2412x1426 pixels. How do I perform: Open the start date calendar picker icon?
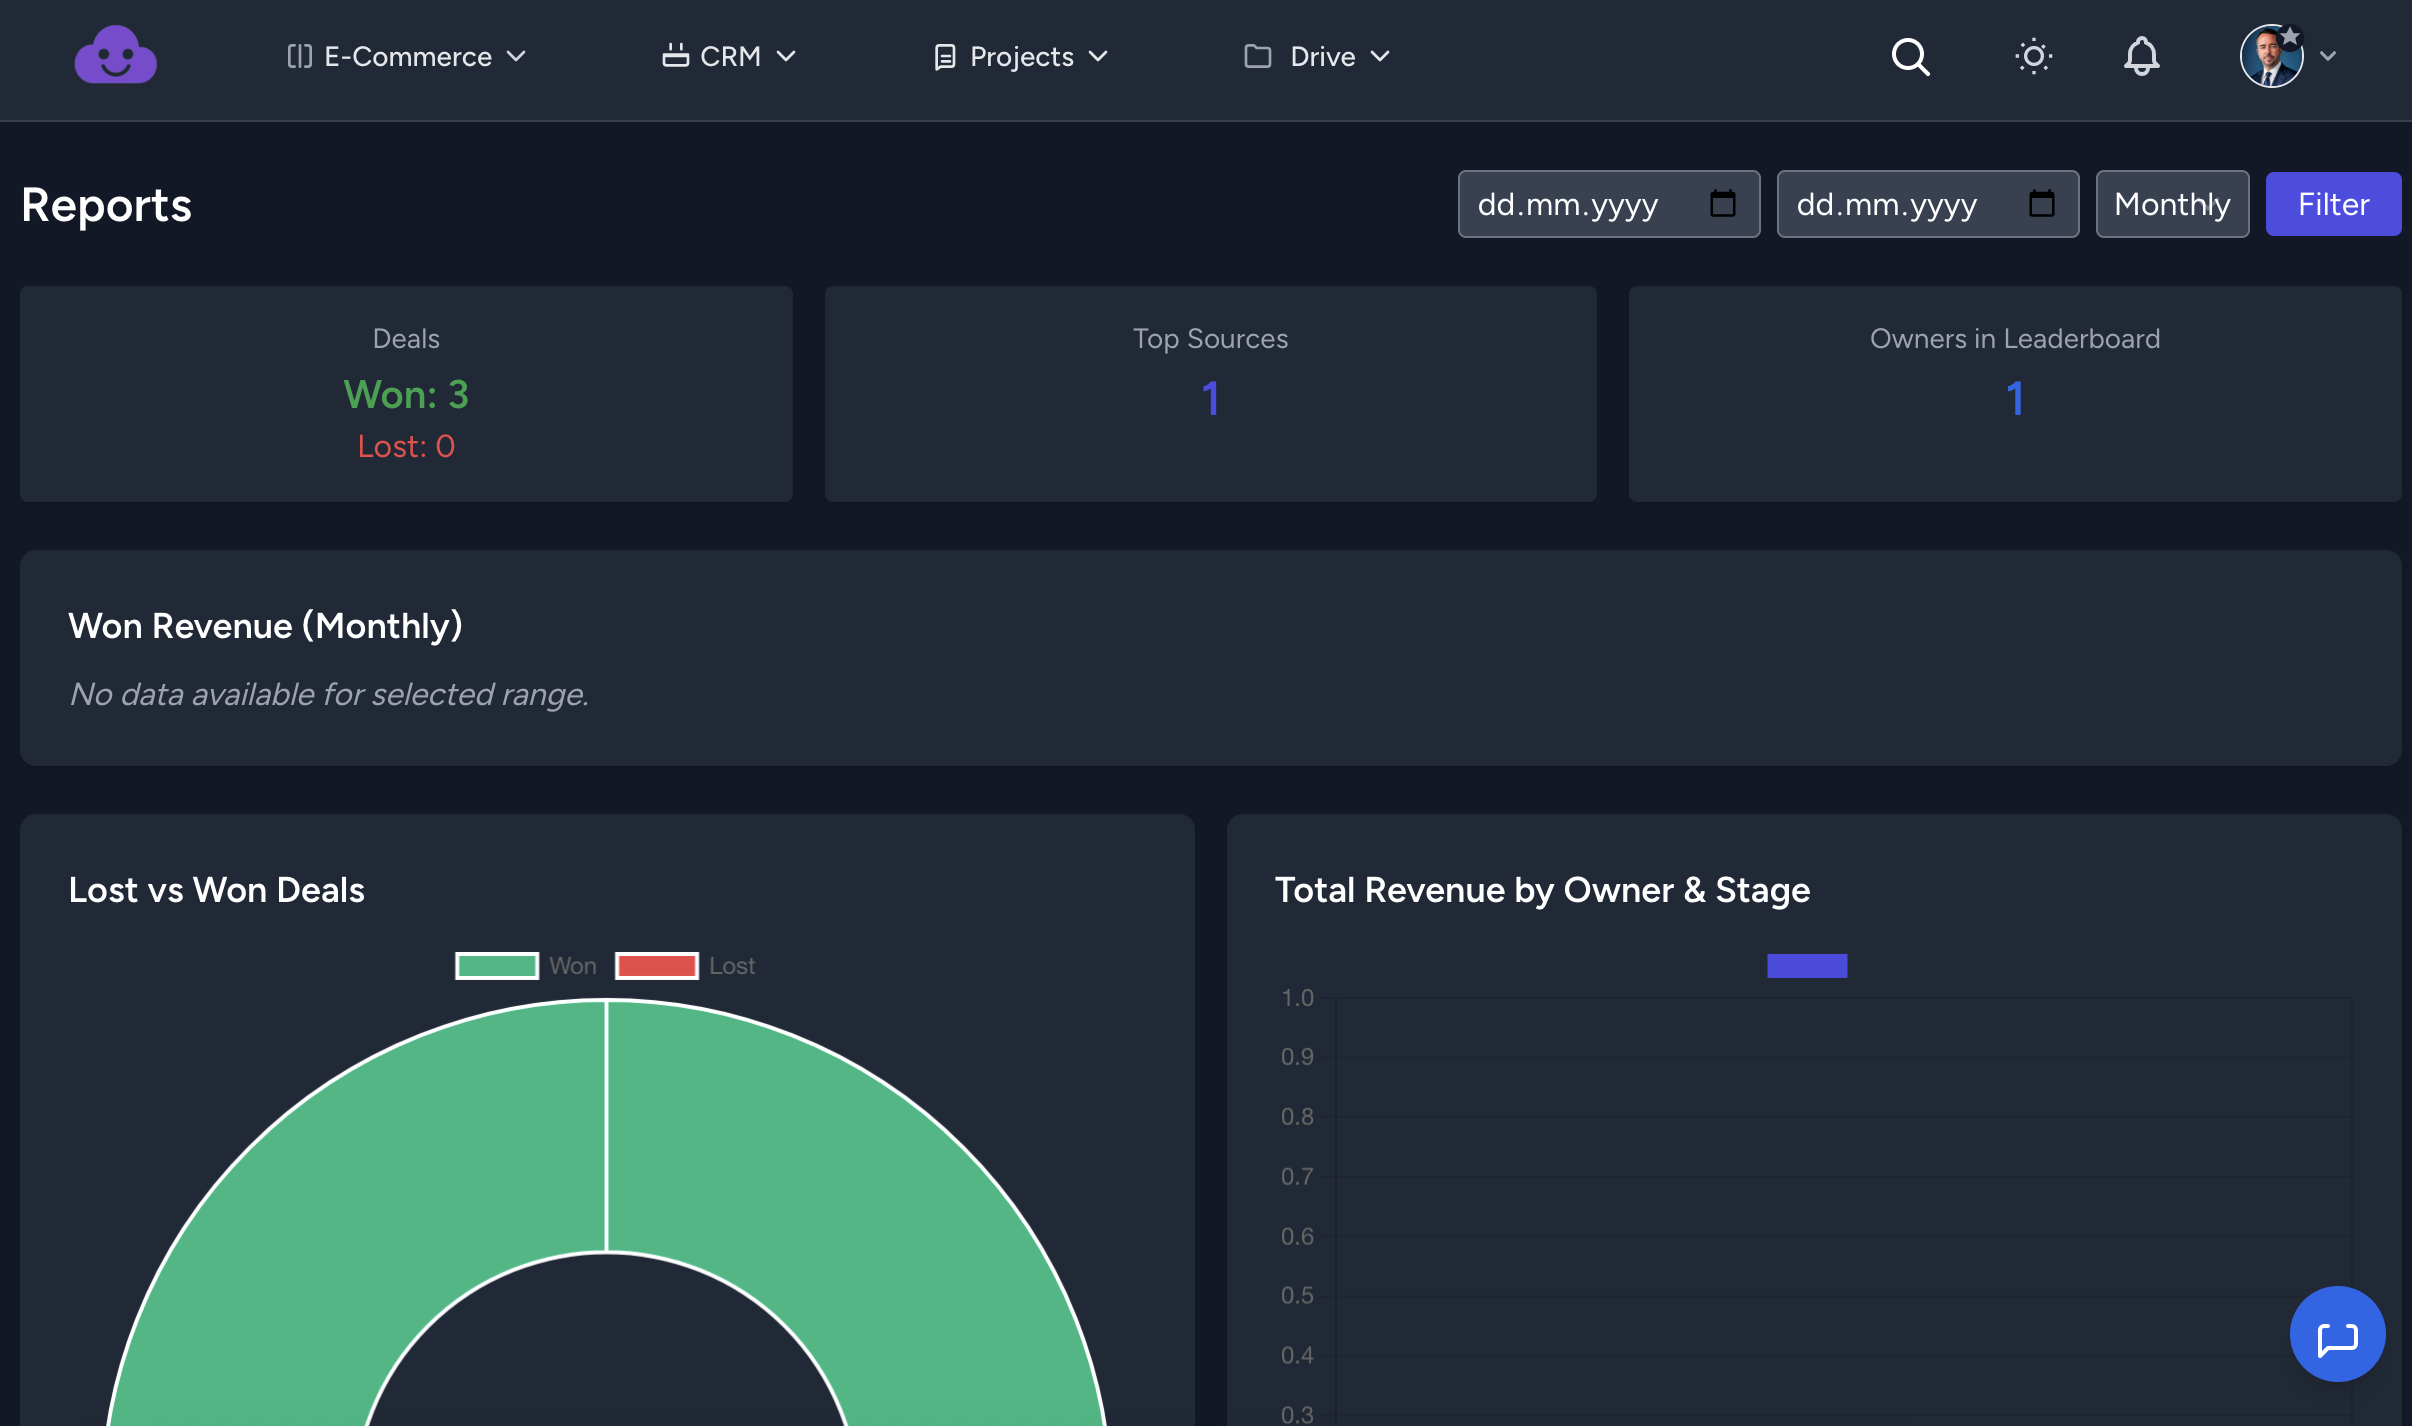pos(1722,204)
